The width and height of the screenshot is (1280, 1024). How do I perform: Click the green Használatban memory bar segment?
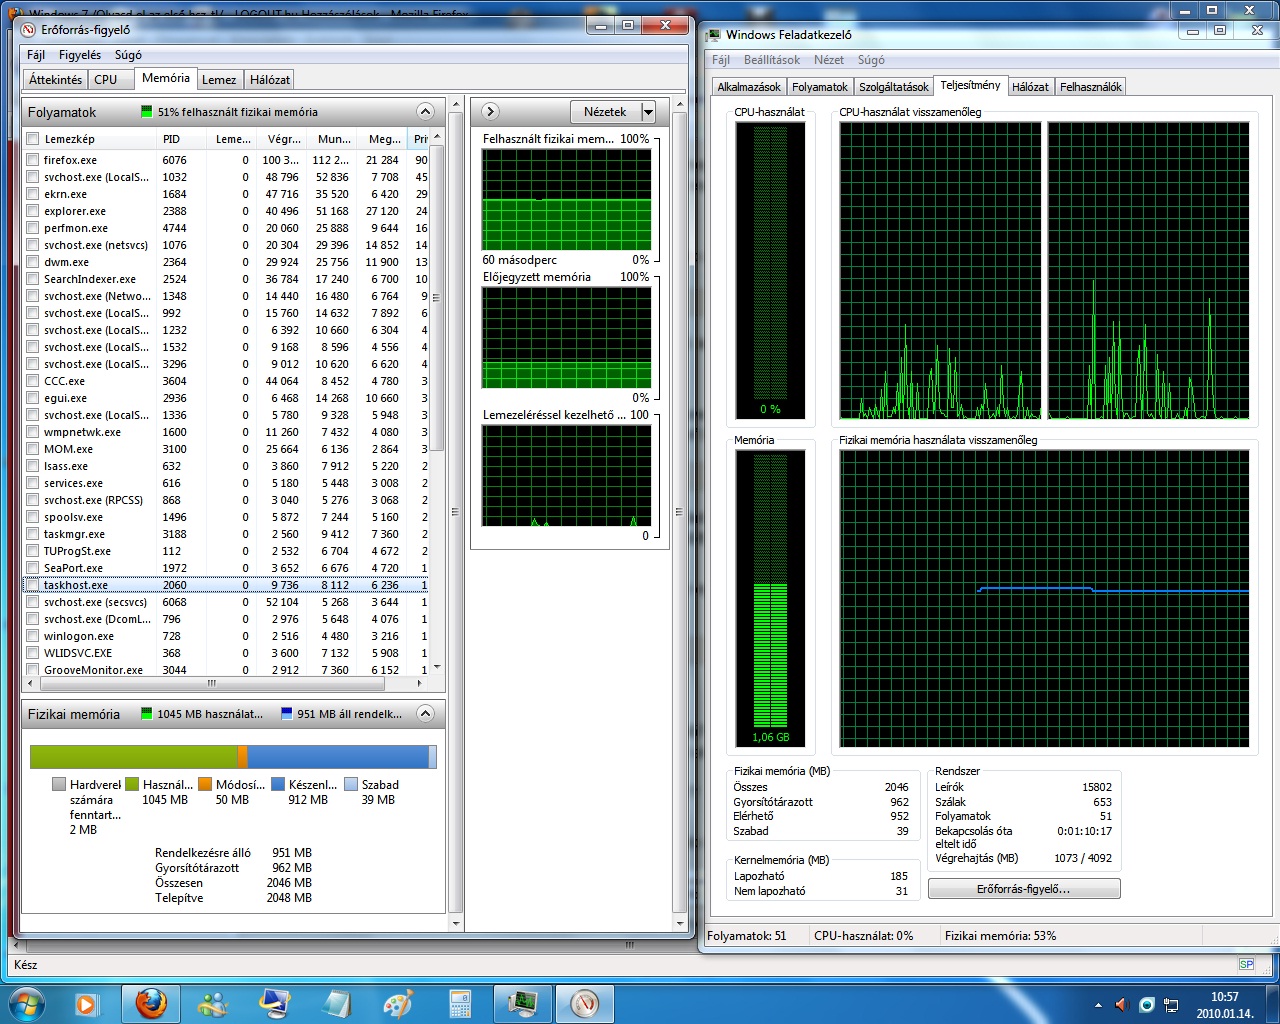[134, 757]
